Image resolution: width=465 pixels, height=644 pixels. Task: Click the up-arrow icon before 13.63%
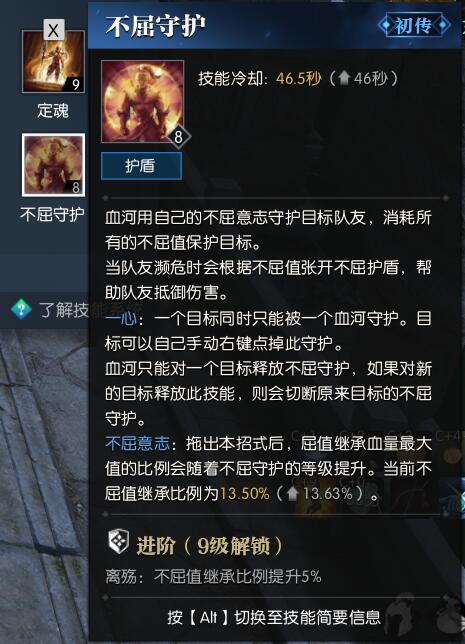[292, 493]
